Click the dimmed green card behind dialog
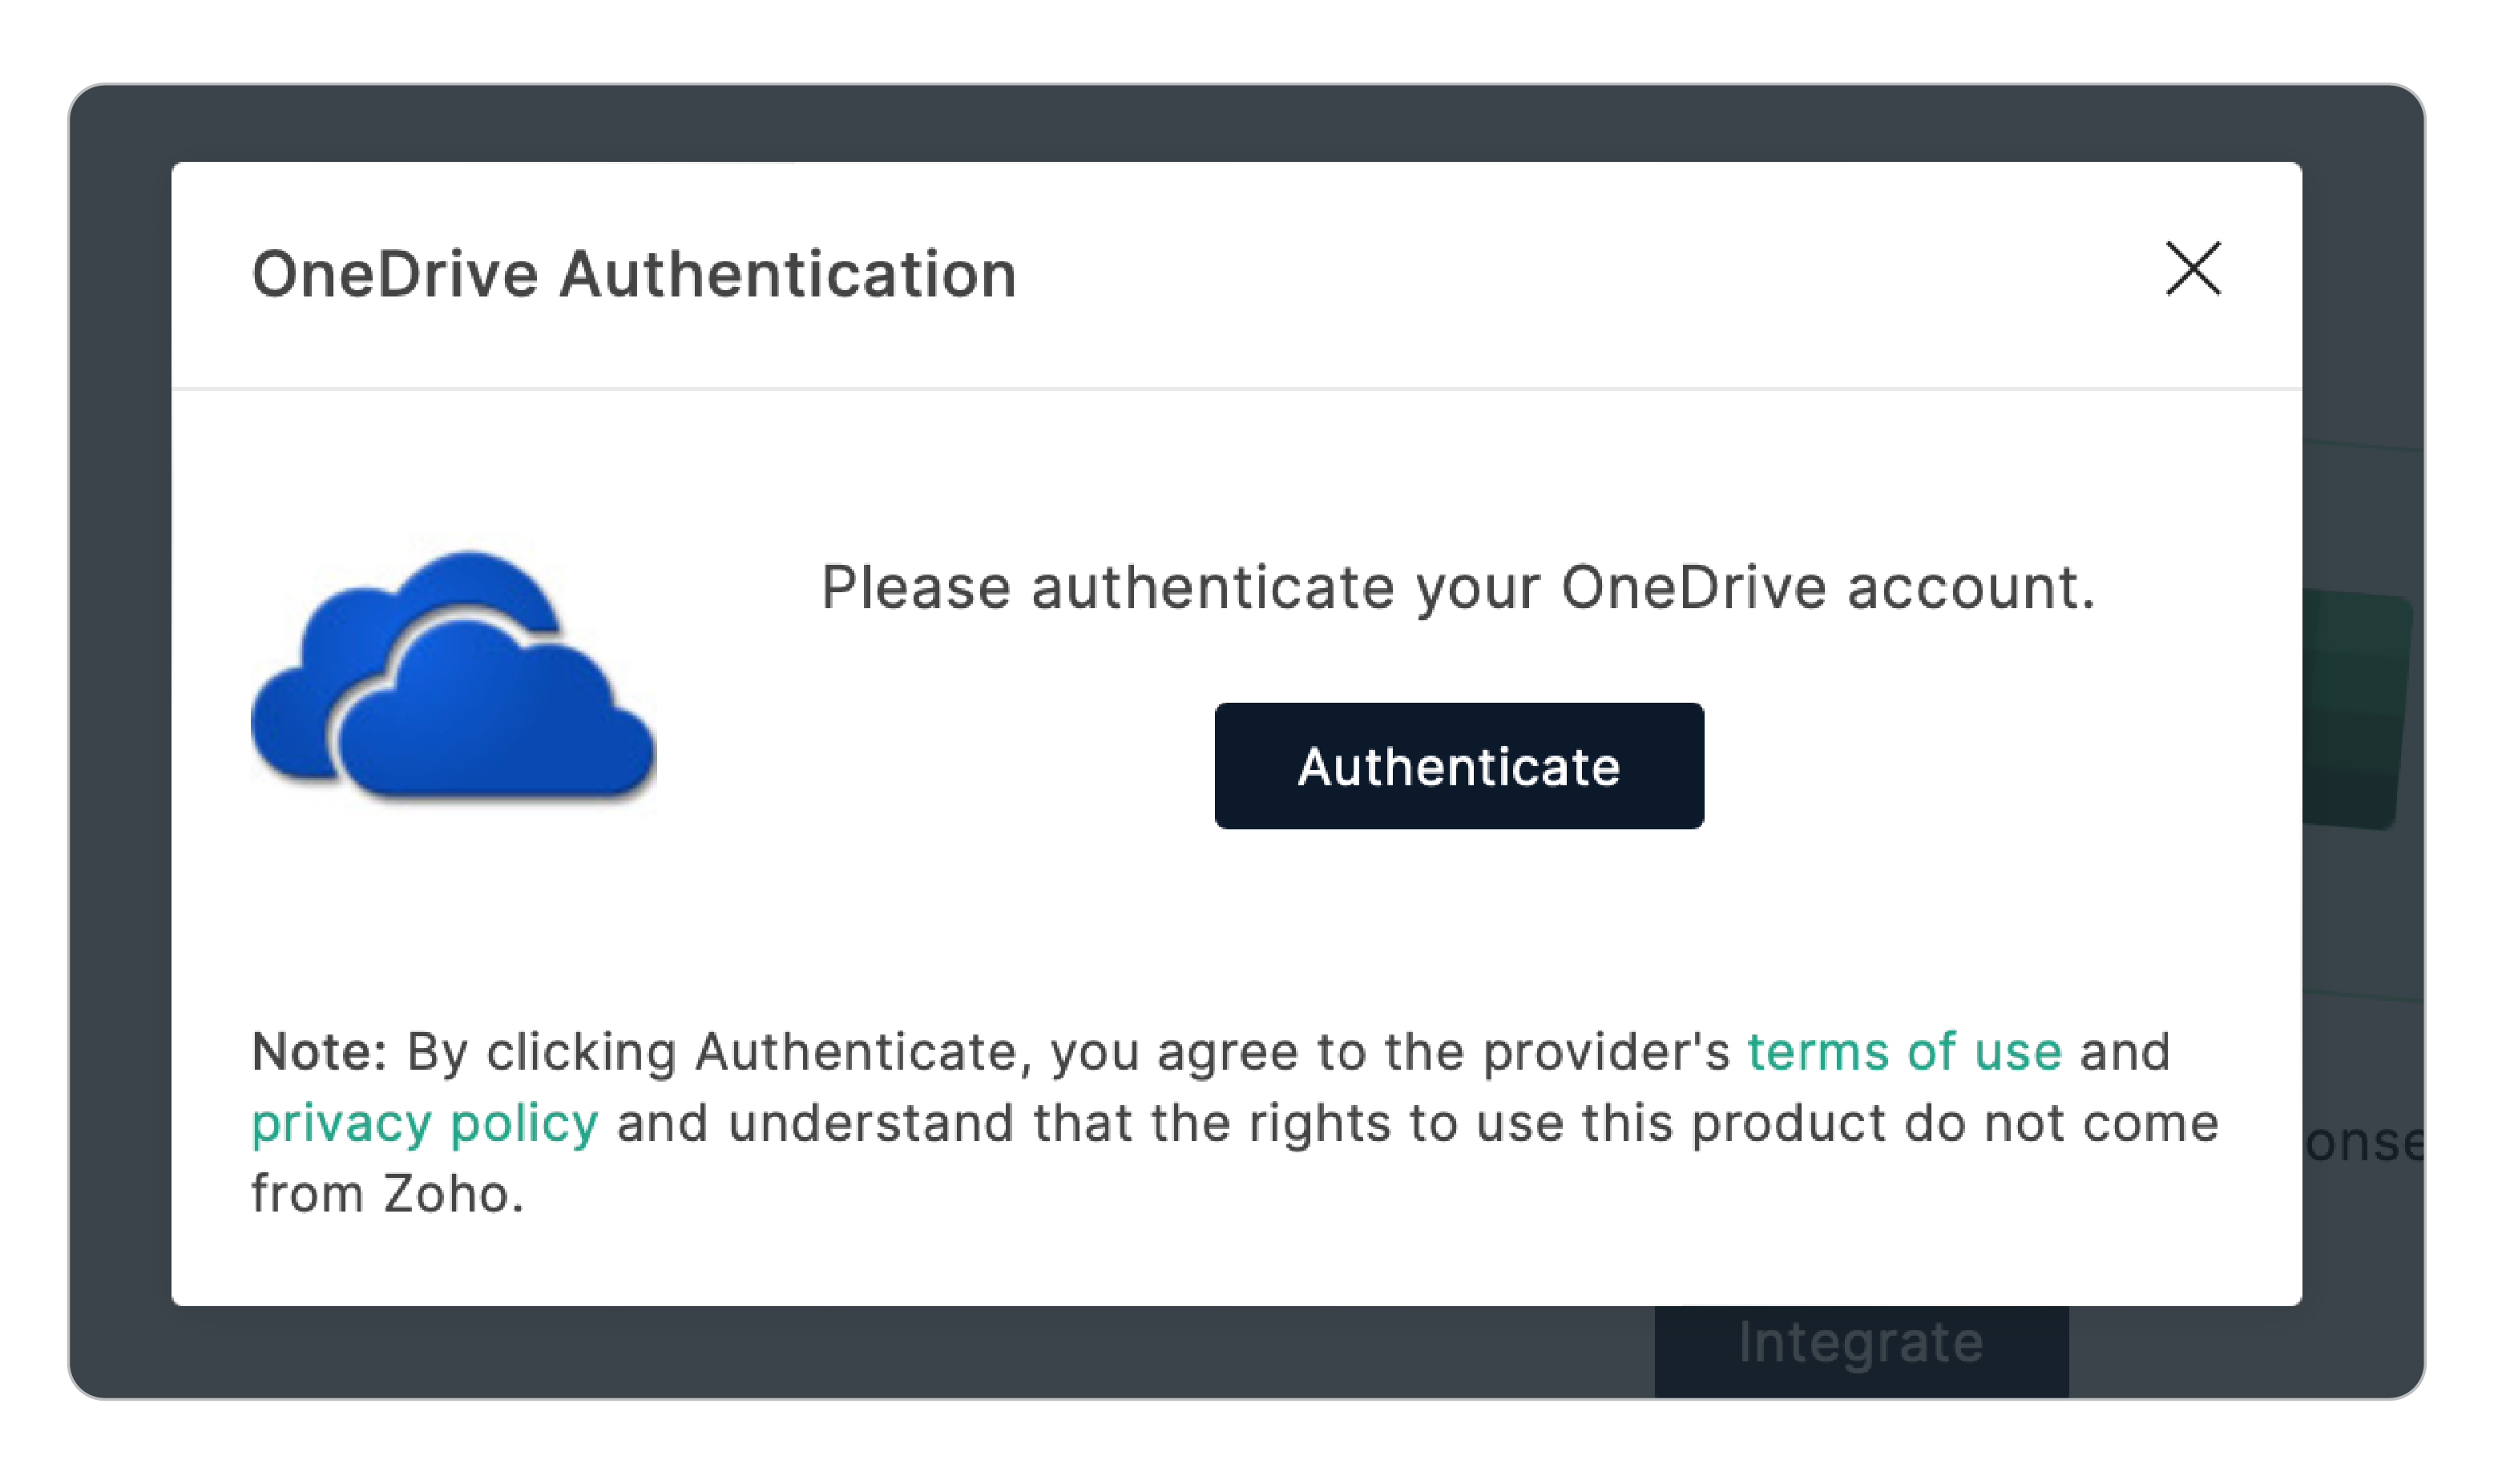Viewport: 2494px width, 1484px height. pyautogui.click(x=2355, y=710)
